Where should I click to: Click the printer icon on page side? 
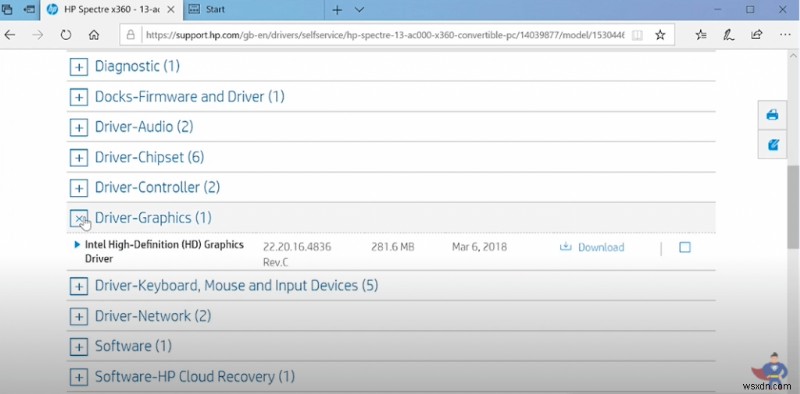point(772,114)
